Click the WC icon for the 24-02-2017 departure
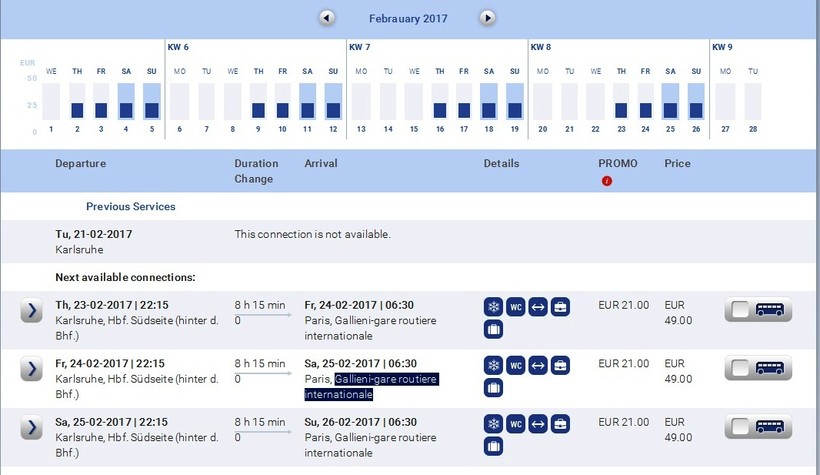The width and height of the screenshot is (820, 475). (x=516, y=365)
